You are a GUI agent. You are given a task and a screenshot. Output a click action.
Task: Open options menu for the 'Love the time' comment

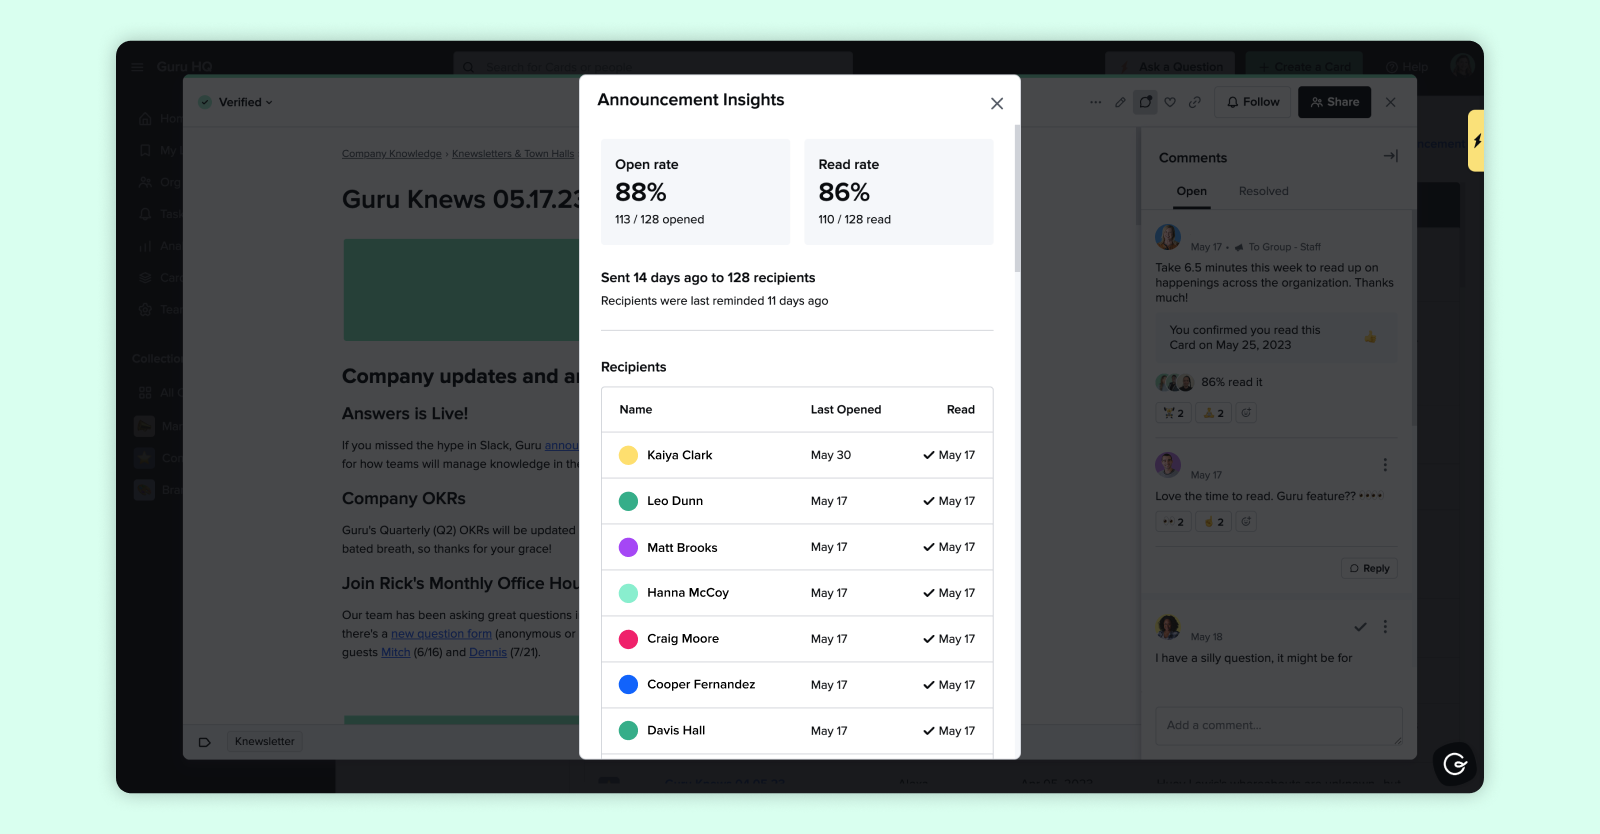(x=1385, y=465)
